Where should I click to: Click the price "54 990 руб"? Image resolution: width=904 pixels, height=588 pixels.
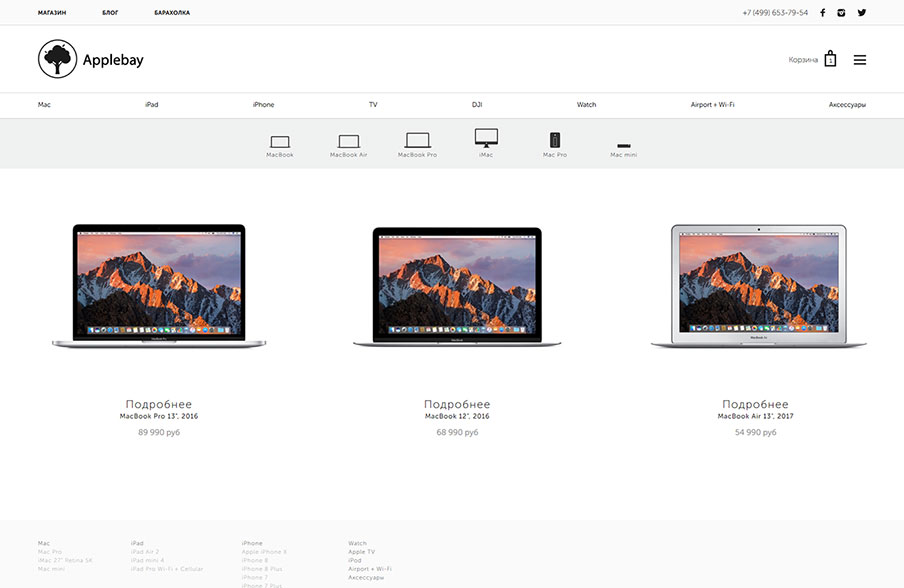click(755, 432)
